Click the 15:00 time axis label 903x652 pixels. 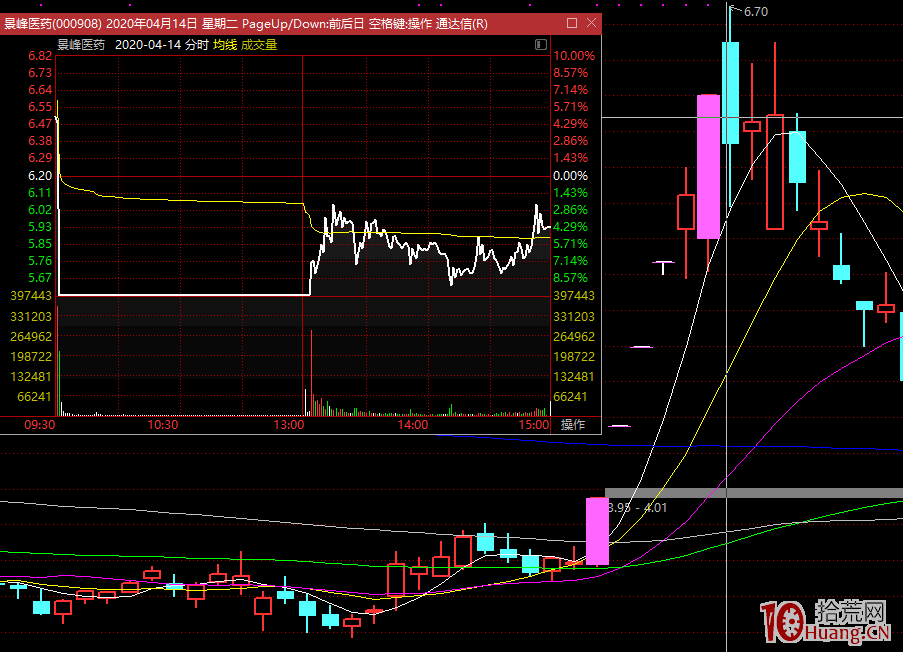pyautogui.click(x=534, y=425)
